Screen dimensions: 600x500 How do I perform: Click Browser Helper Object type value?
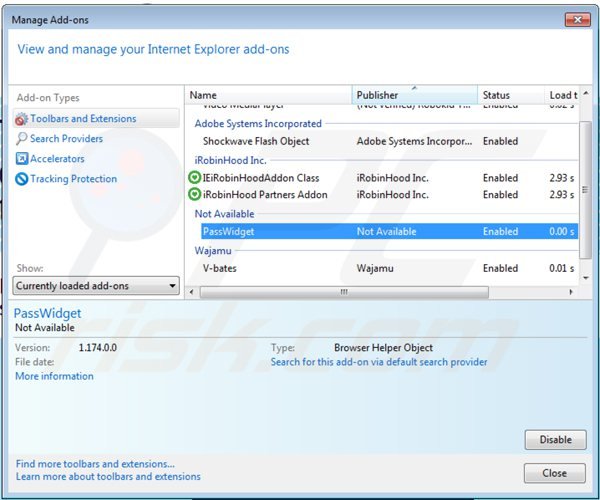383,347
